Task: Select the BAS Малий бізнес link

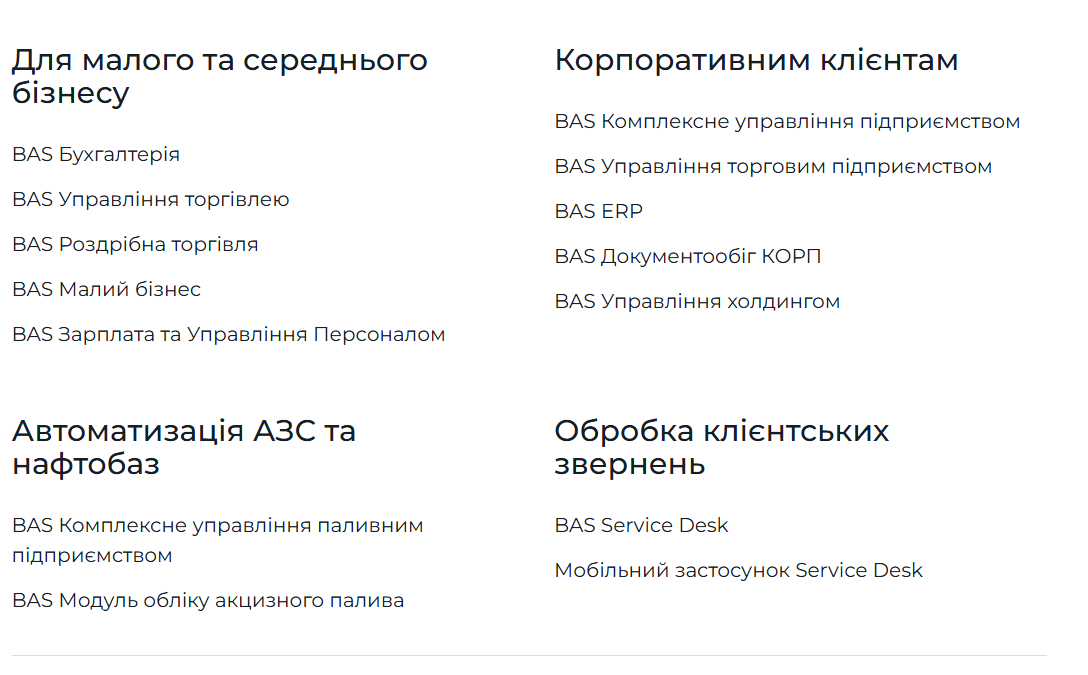Action: coord(106,289)
